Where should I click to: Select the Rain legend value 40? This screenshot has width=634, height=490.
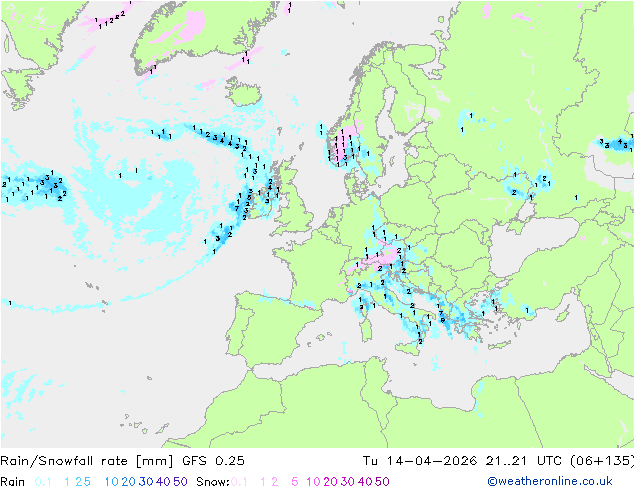(163, 482)
